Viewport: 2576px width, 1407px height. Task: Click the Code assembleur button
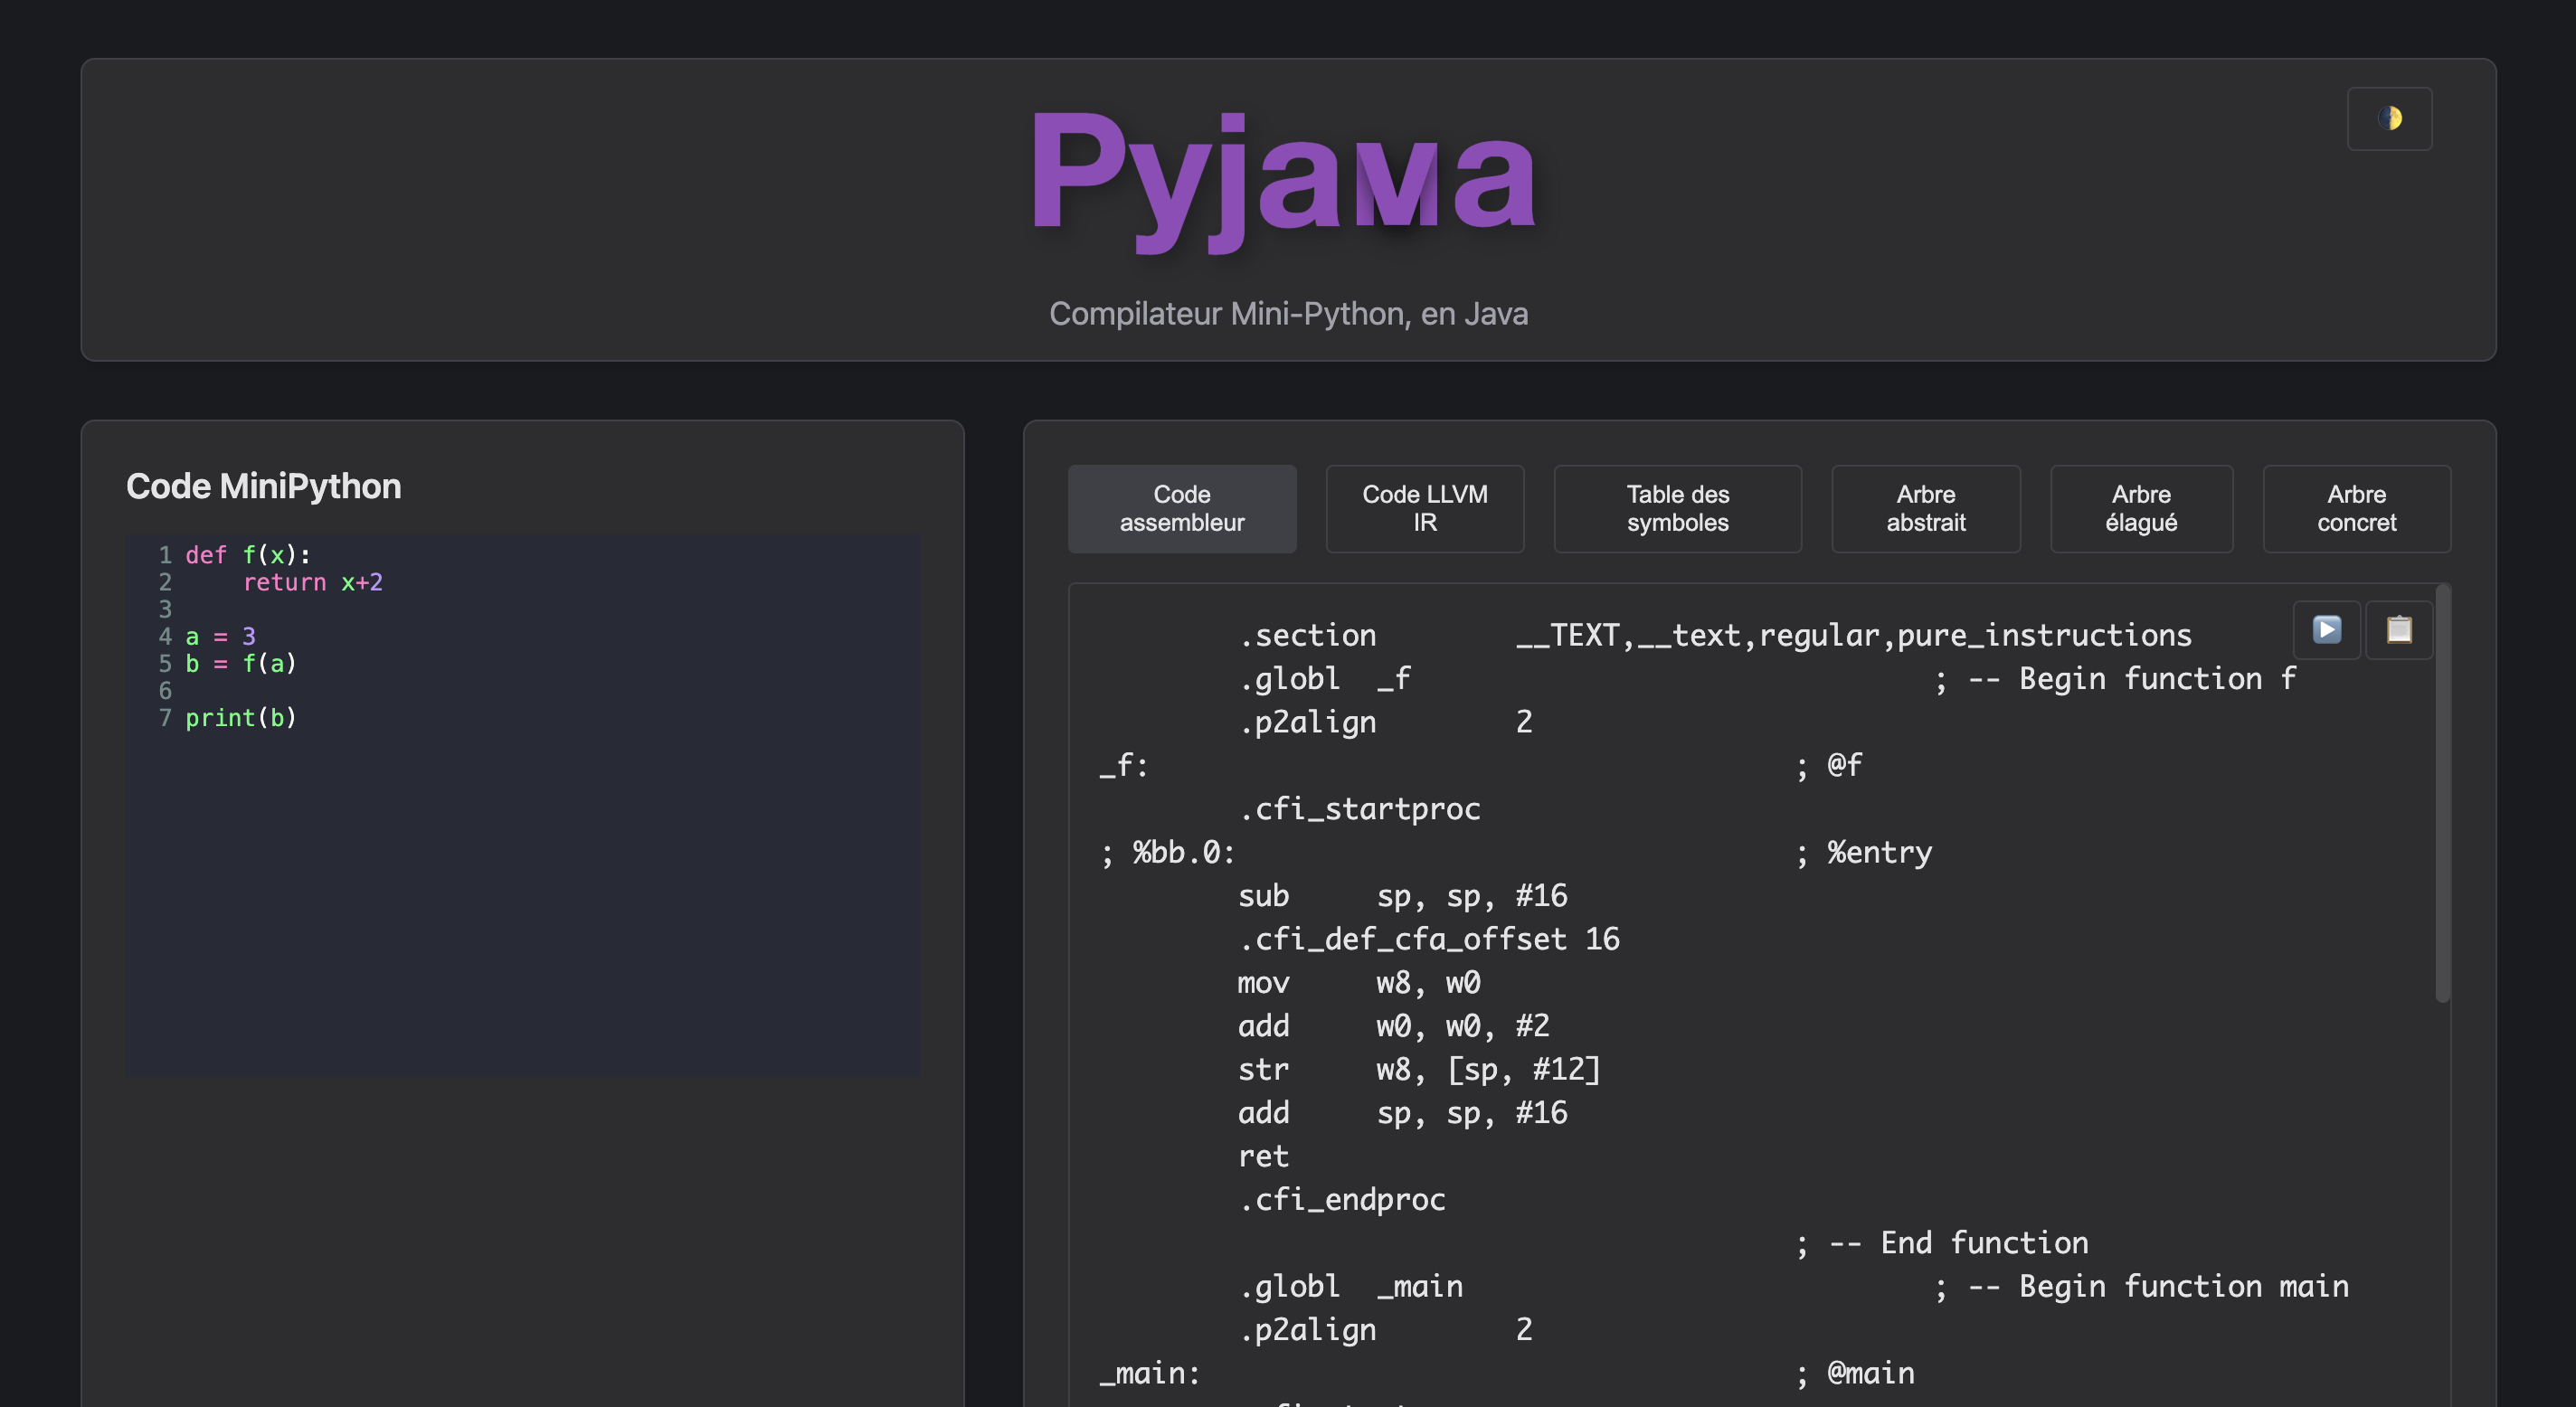(x=1182, y=509)
